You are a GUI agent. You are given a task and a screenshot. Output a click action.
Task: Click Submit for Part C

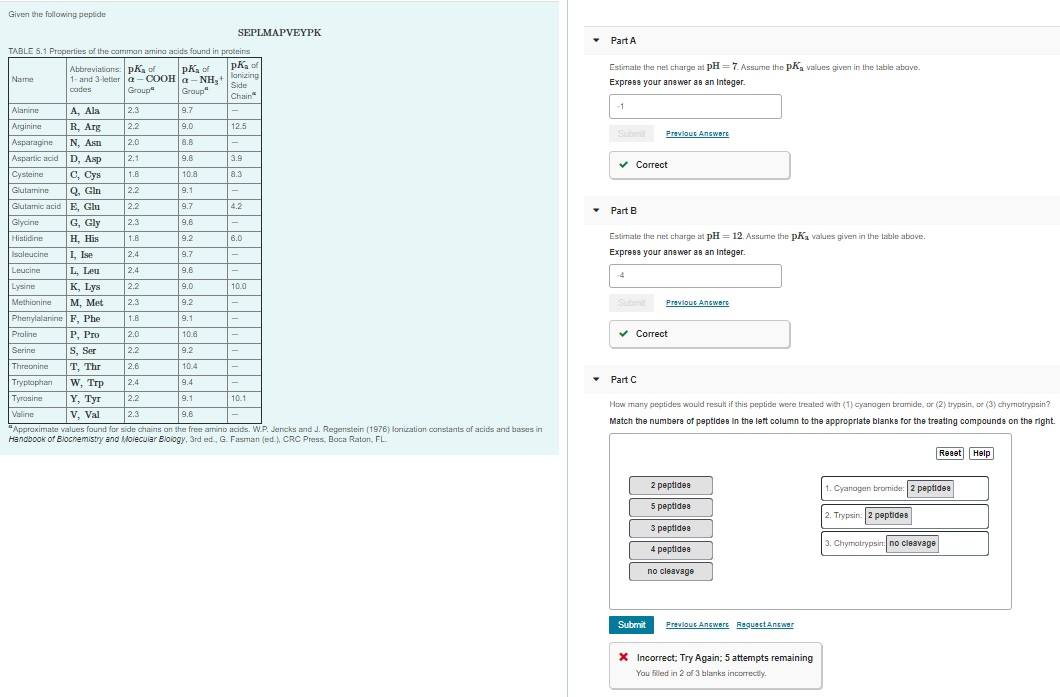pyautogui.click(x=631, y=624)
